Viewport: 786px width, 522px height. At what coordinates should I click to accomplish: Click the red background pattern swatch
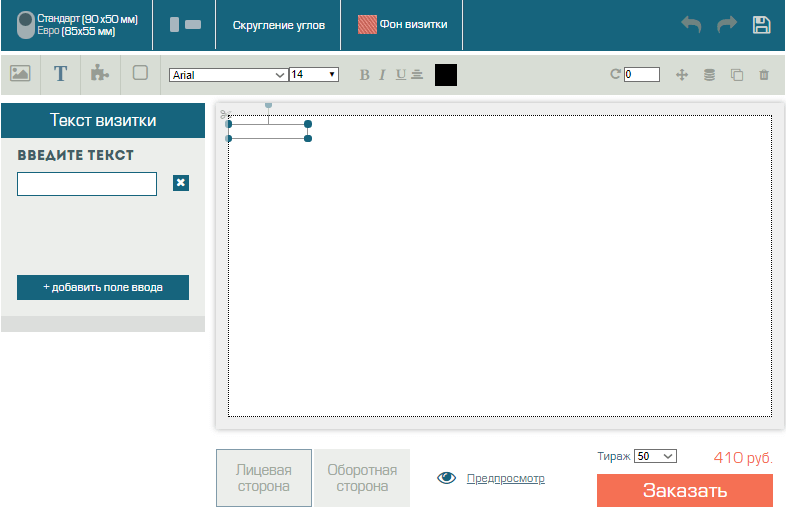(367, 25)
